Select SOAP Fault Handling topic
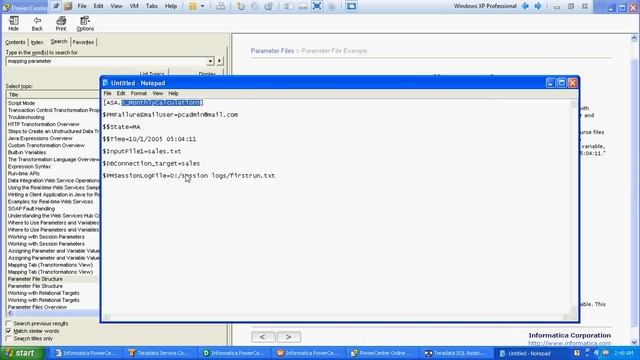Screen dimensions: 640x360 point(31,209)
